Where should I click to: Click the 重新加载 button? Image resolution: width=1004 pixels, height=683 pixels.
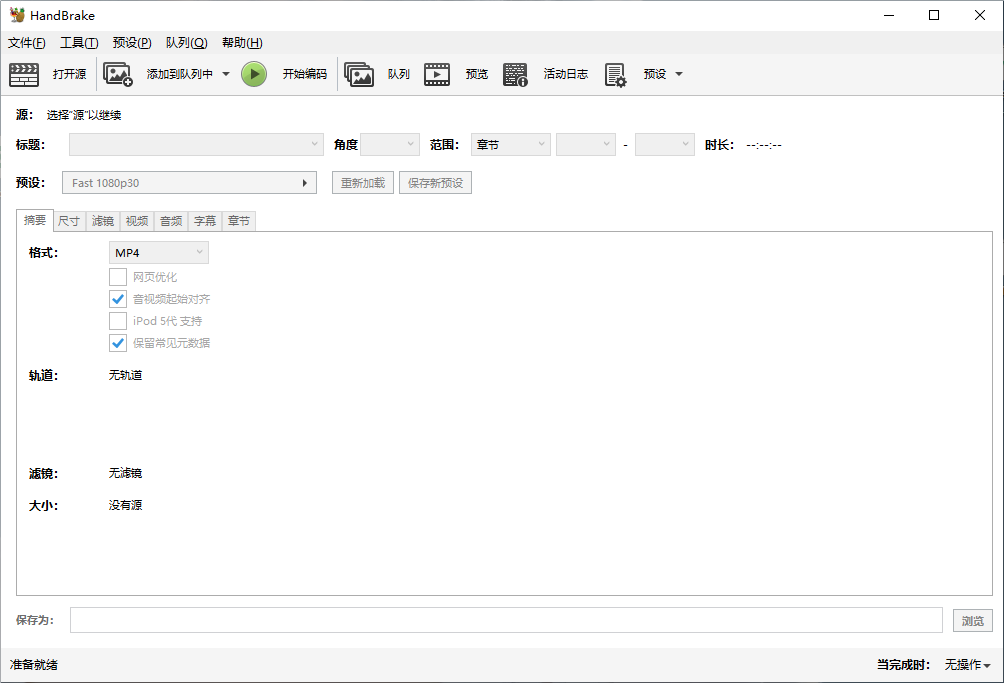(363, 183)
